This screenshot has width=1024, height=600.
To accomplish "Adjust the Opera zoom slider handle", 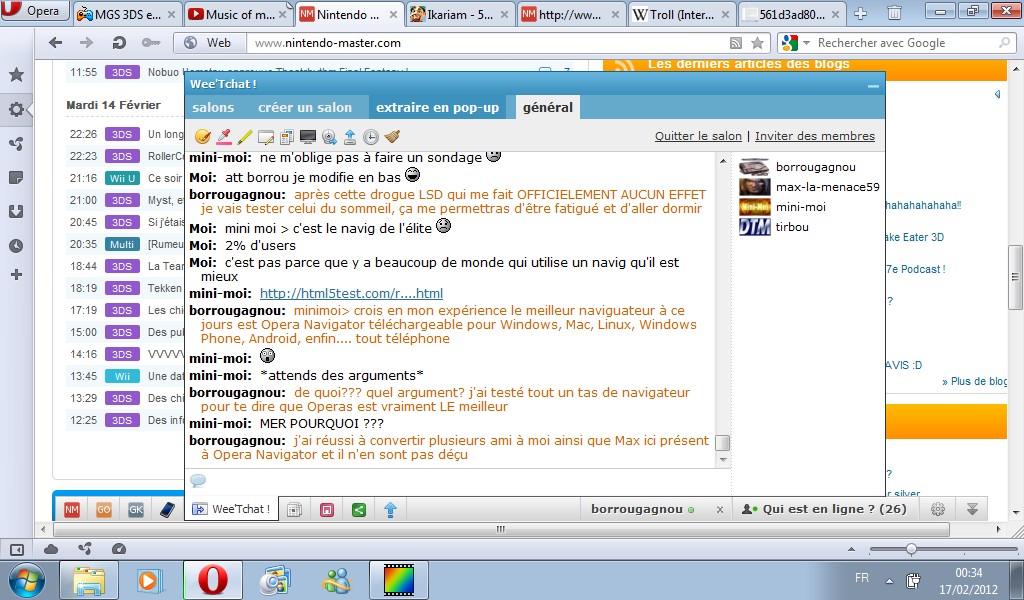I will pos(911,549).
